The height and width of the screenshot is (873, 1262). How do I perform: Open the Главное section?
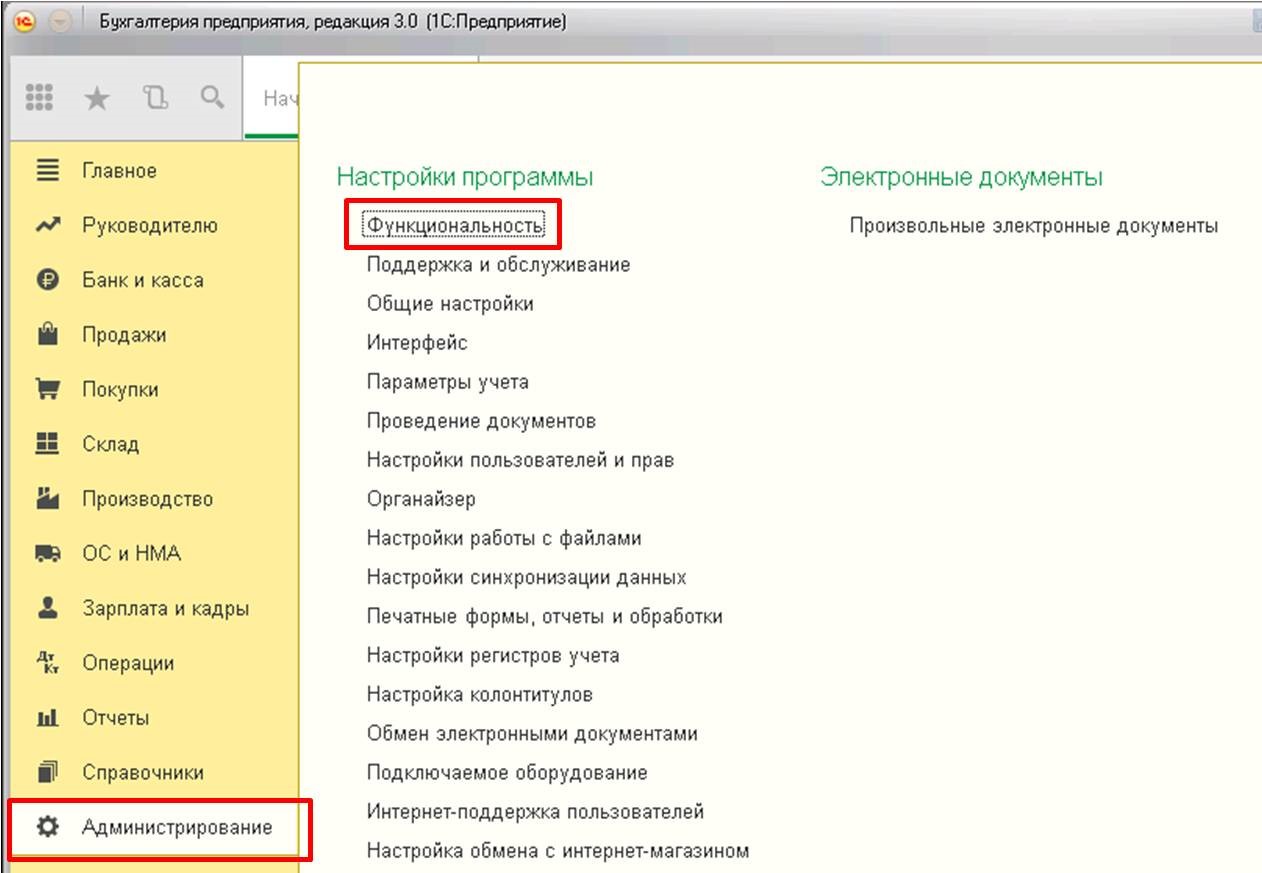coord(119,171)
